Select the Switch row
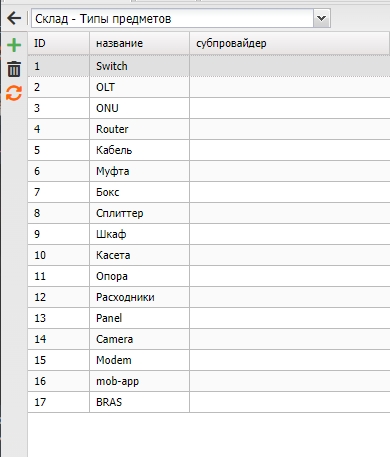390x457 pixels. pos(209,66)
